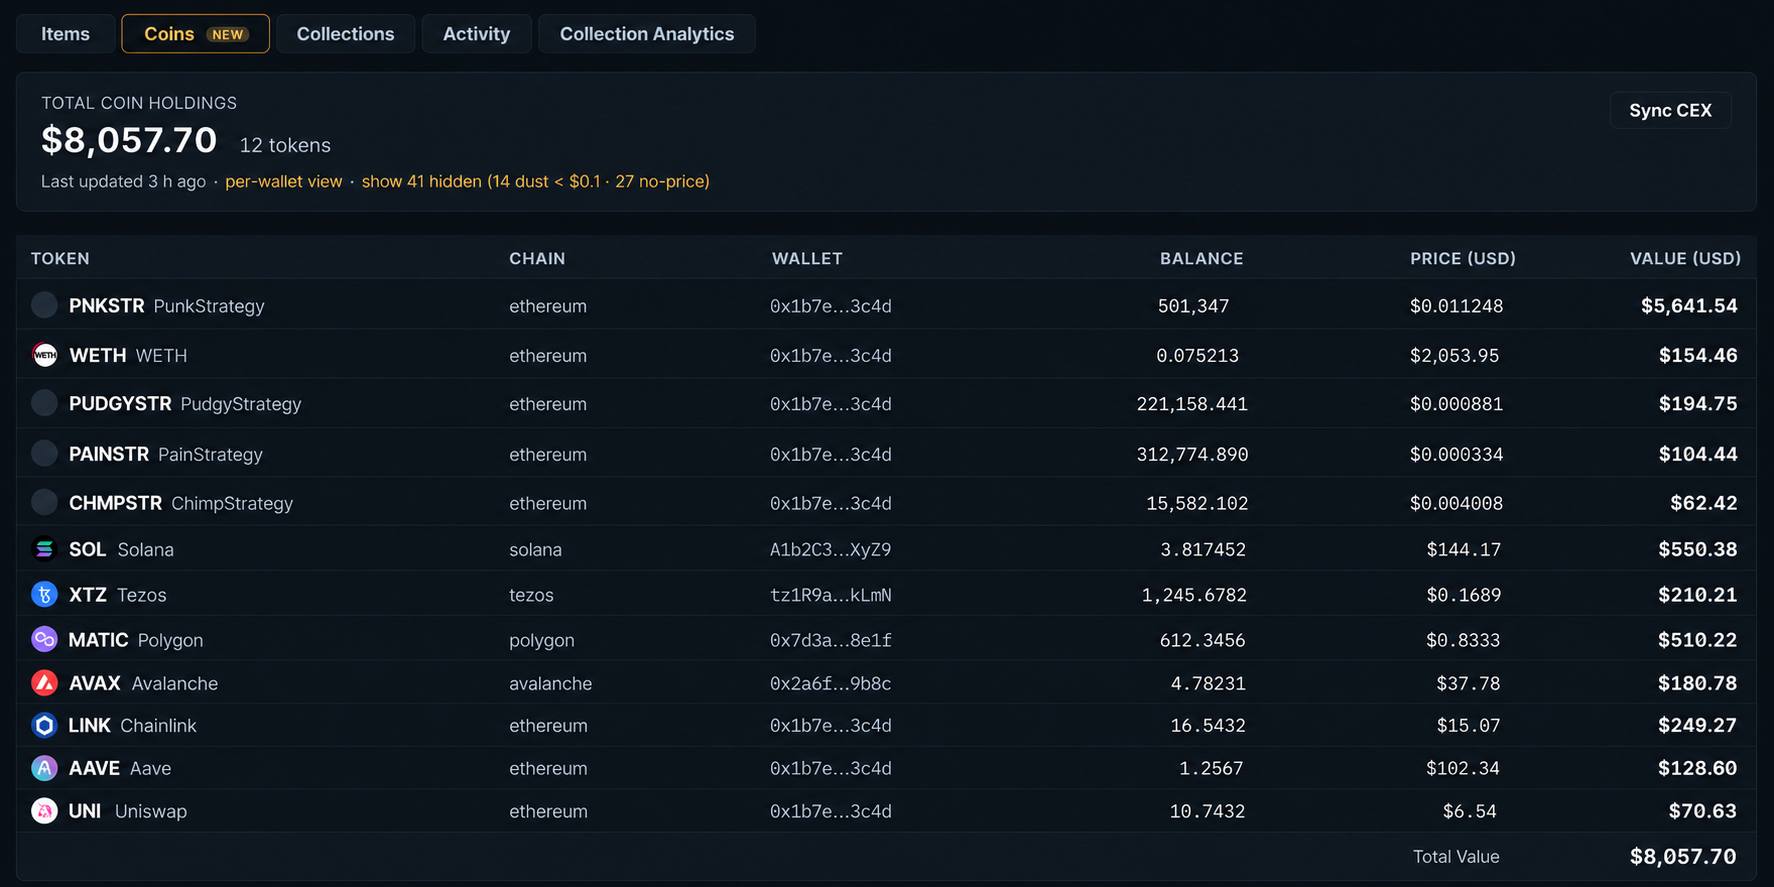Viewport: 1774px width, 887px height.
Task: Sort by the VALUE (USD) column header
Action: click(x=1685, y=258)
